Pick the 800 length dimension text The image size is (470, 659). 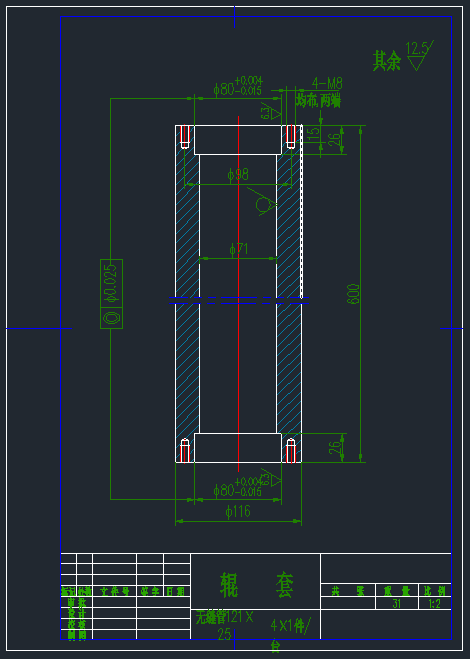click(x=353, y=294)
